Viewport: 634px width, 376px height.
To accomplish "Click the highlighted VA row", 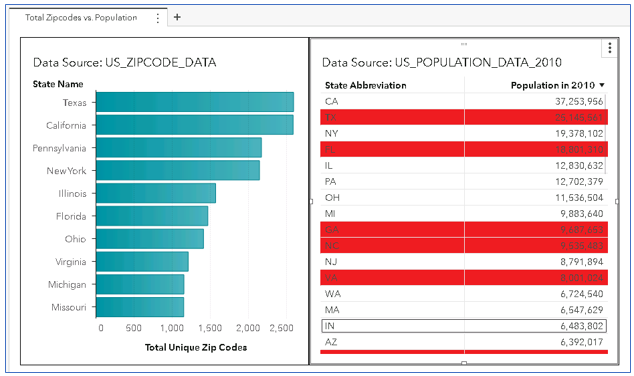I will (x=464, y=277).
